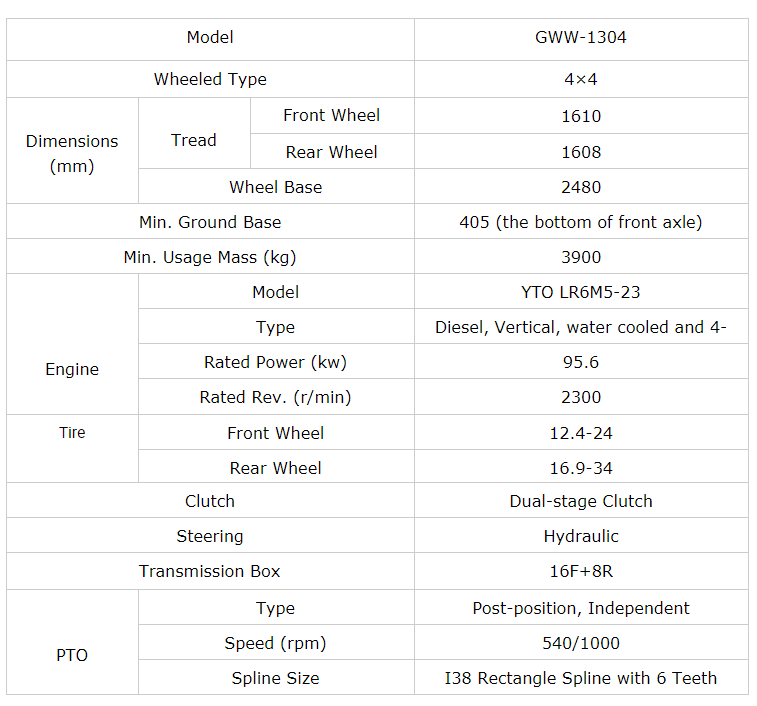Viewport: 757px width, 706px height.
Task: Select the front wheel tread value 1610
Action: (x=580, y=116)
